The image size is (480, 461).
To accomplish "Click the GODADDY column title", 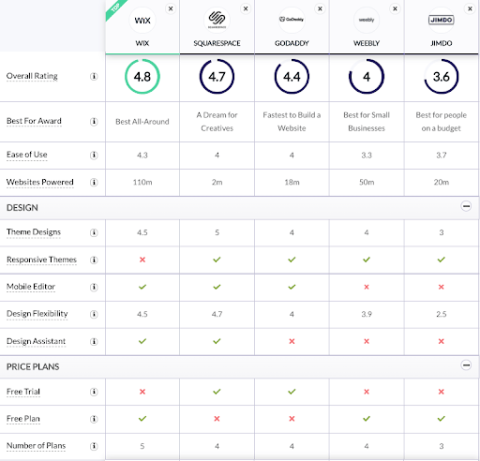I will [292, 43].
